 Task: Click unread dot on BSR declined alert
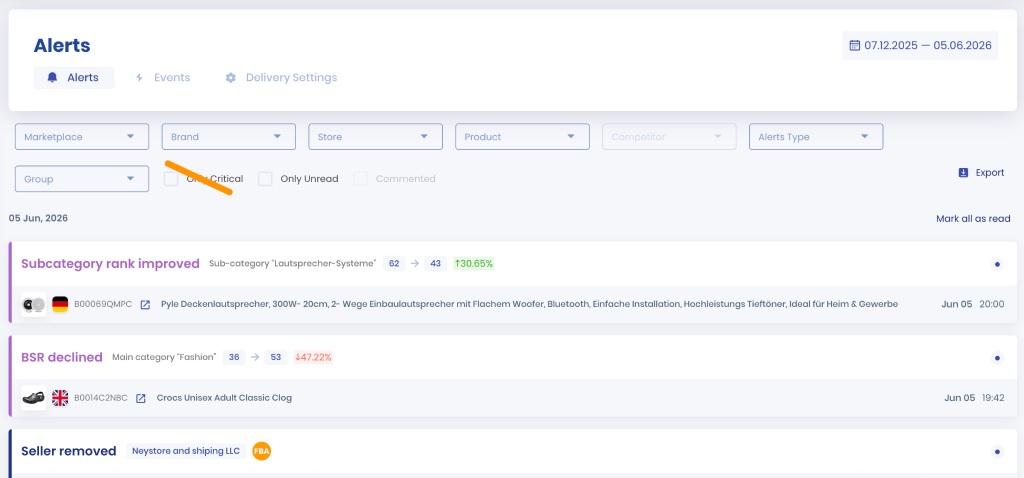997,358
